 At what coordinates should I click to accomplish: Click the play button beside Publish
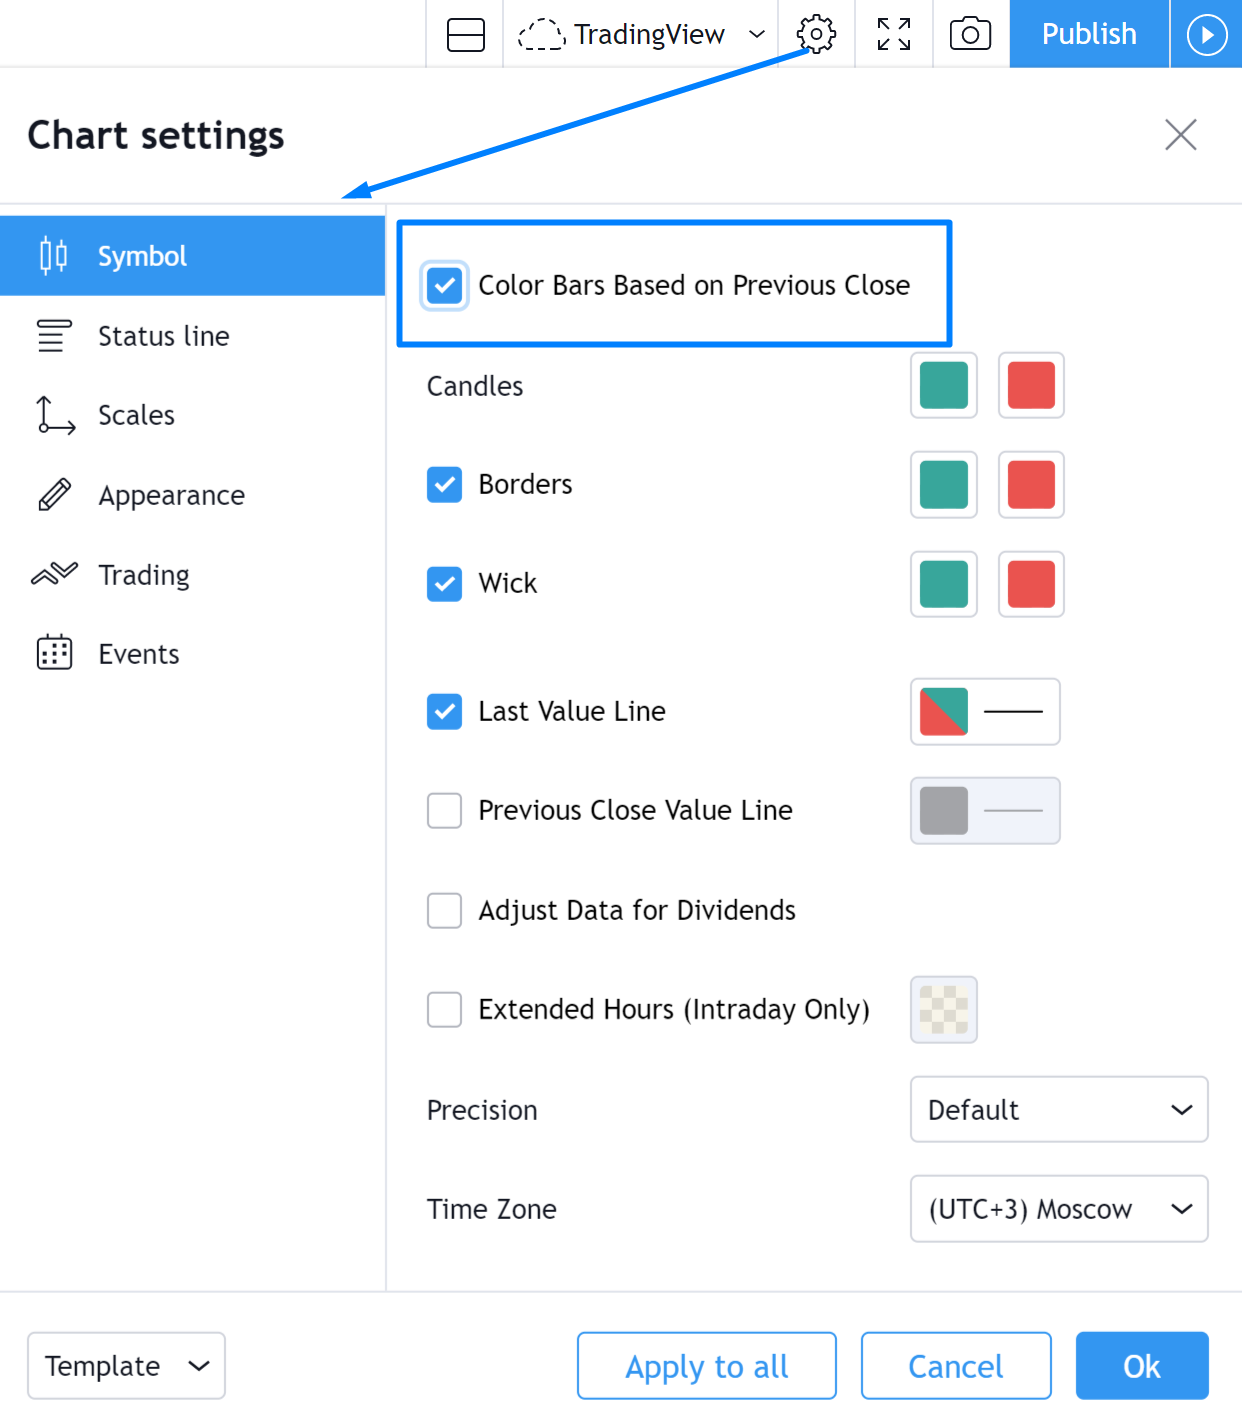(x=1206, y=34)
